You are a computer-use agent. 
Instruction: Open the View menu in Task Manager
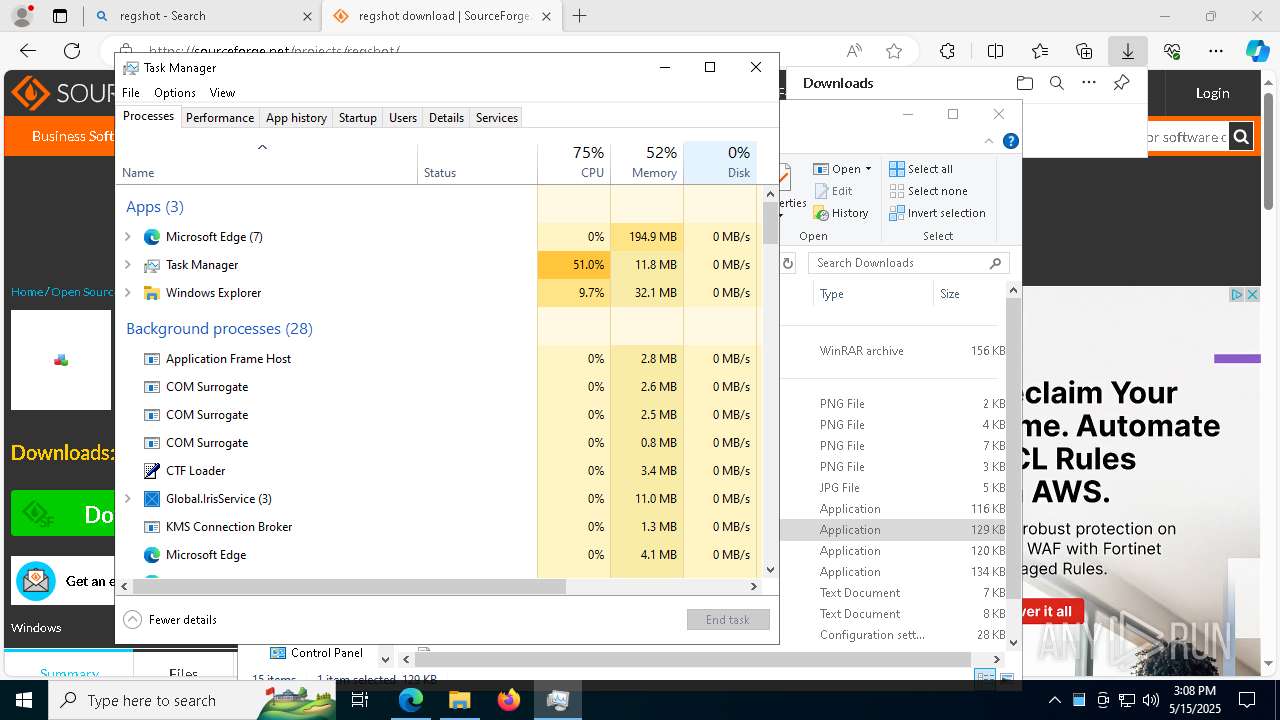coord(222,92)
